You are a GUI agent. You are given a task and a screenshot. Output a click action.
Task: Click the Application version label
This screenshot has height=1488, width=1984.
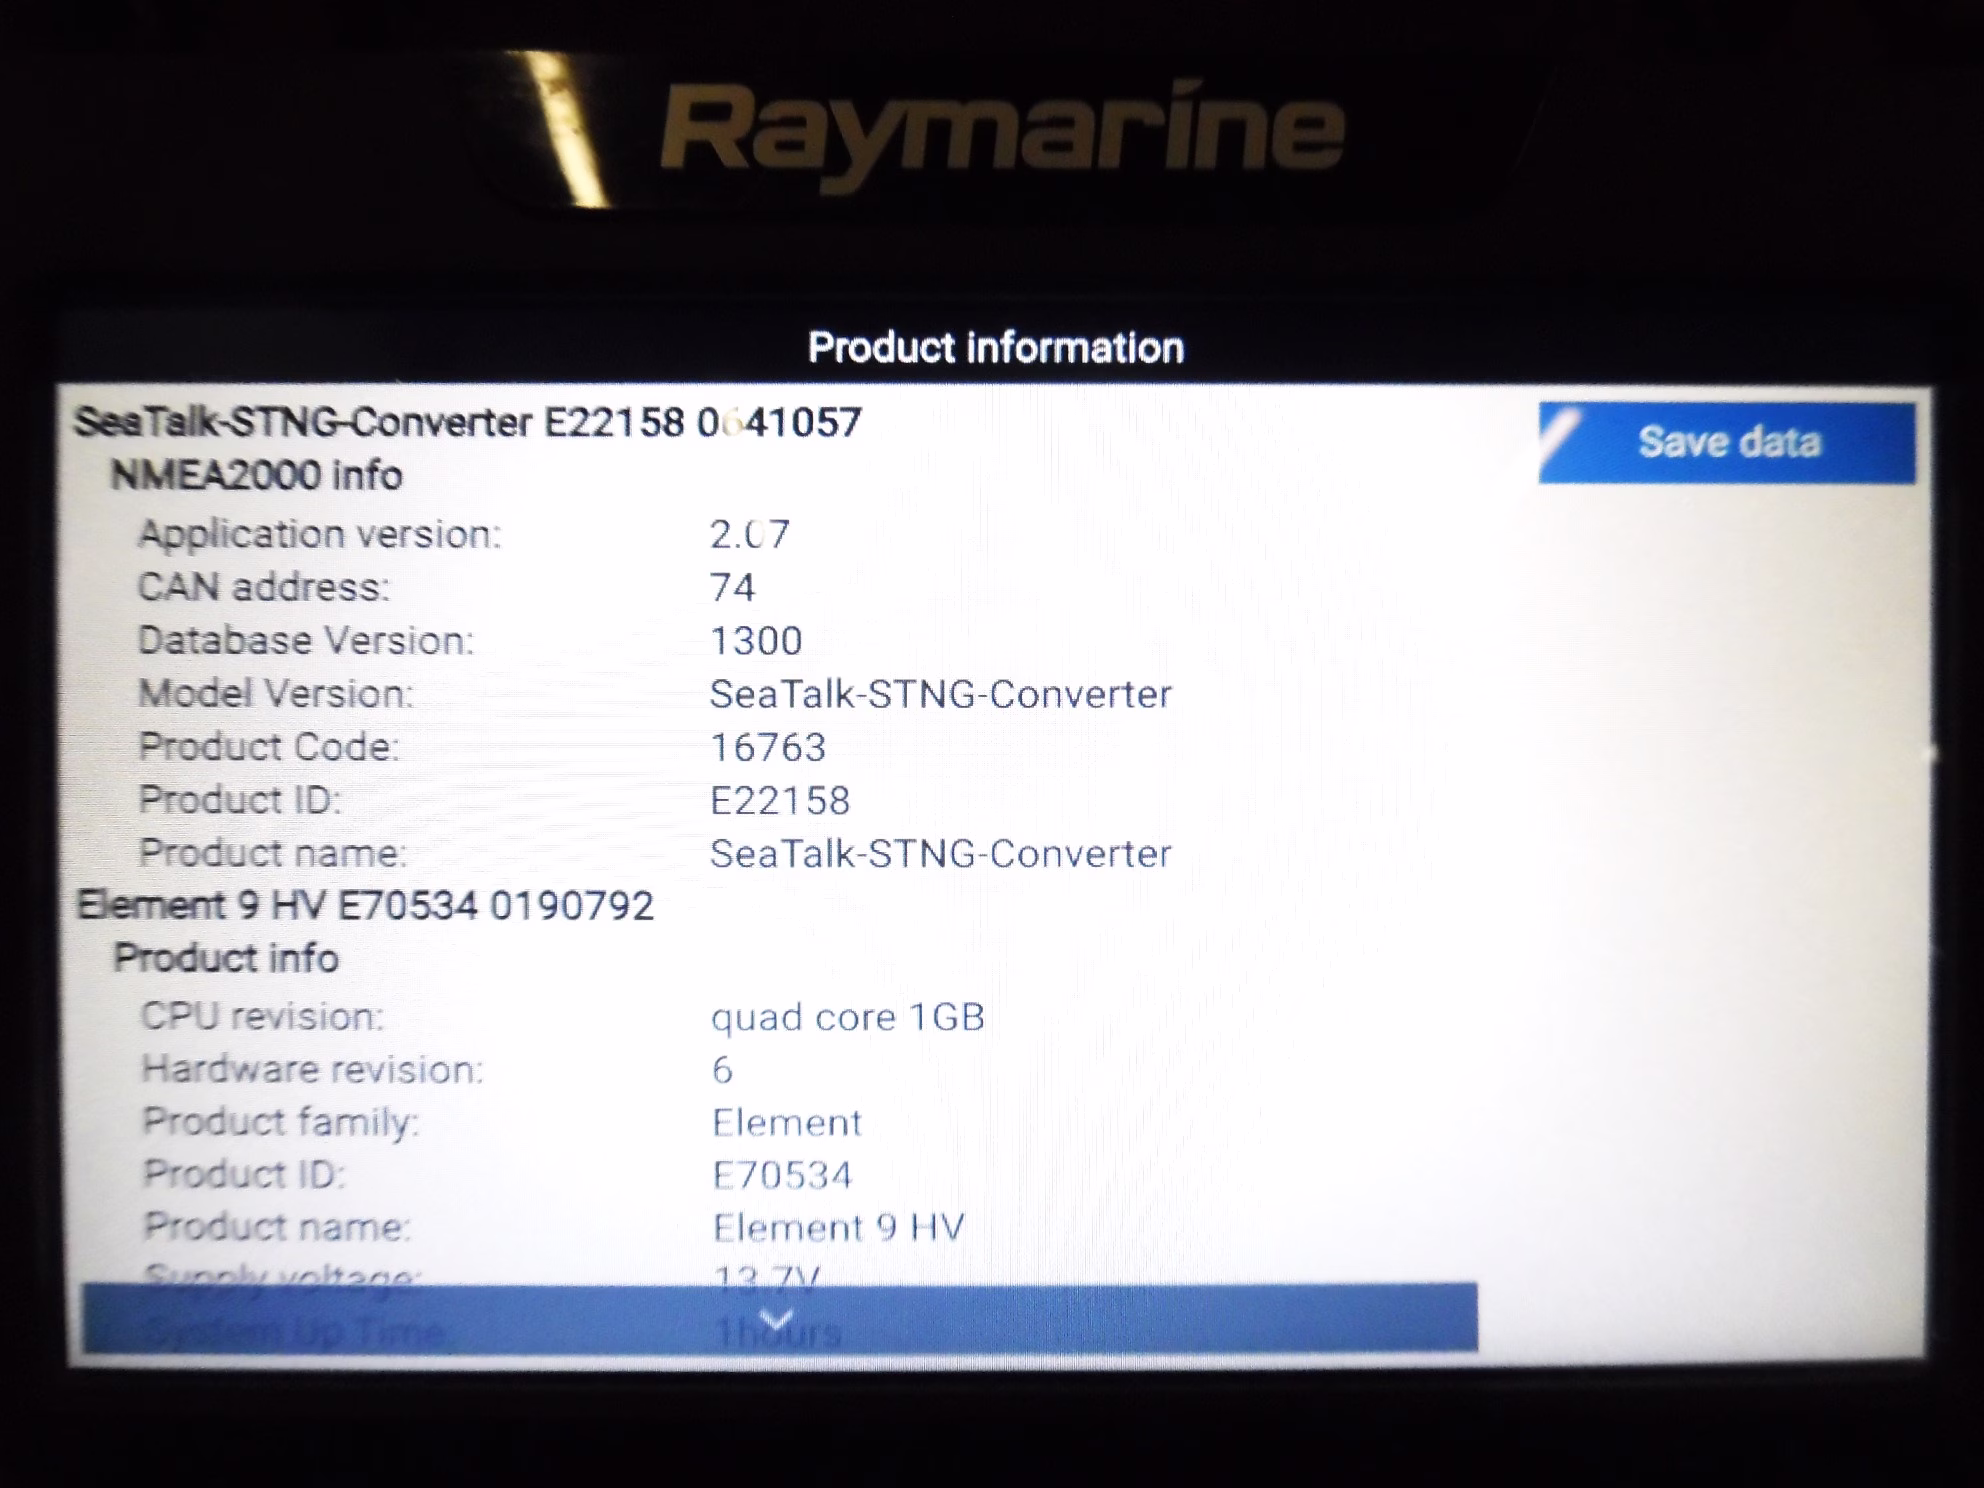click(319, 534)
